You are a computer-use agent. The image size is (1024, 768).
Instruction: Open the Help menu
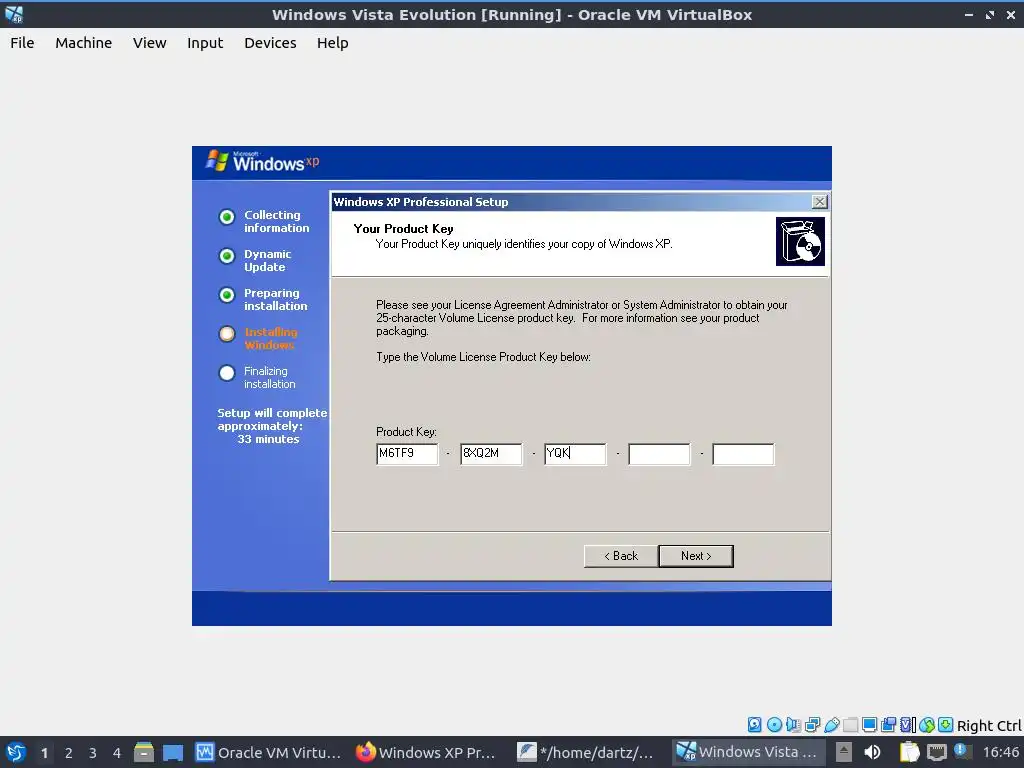coord(332,42)
